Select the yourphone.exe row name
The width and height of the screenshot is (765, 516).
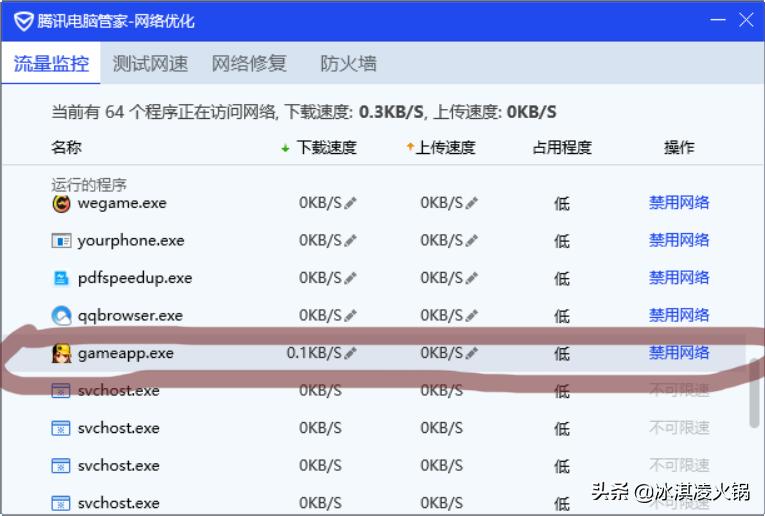[x=131, y=240]
